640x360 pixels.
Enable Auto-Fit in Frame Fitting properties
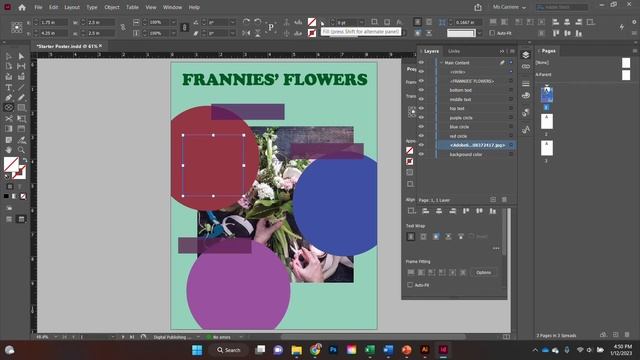410,285
